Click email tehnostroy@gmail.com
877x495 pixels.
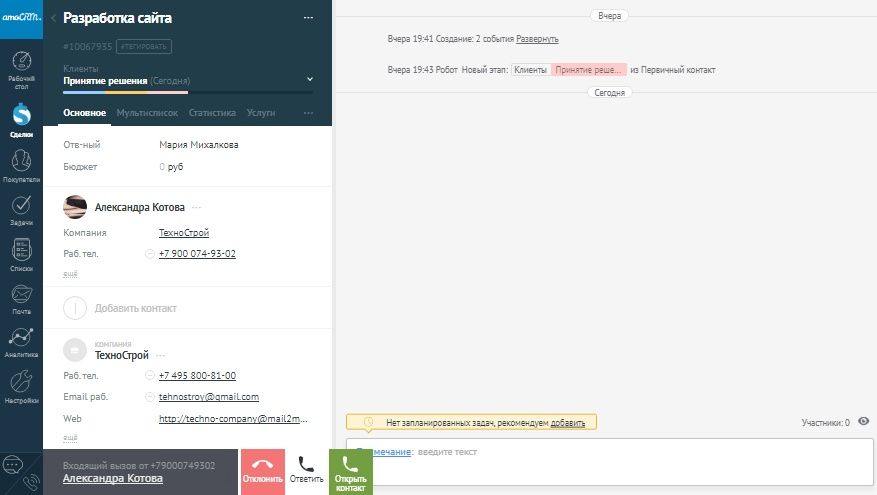point(209,397)
